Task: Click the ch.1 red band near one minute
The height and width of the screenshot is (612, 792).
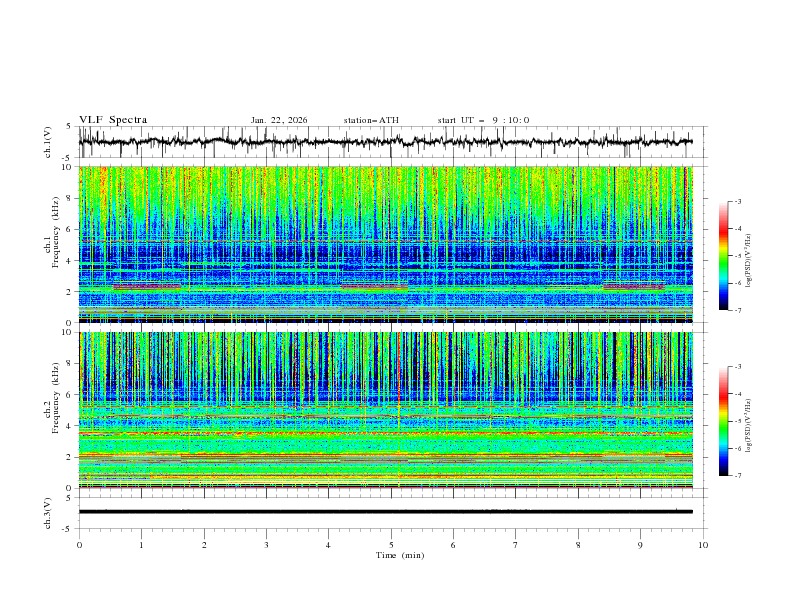Action: point(147,287)
